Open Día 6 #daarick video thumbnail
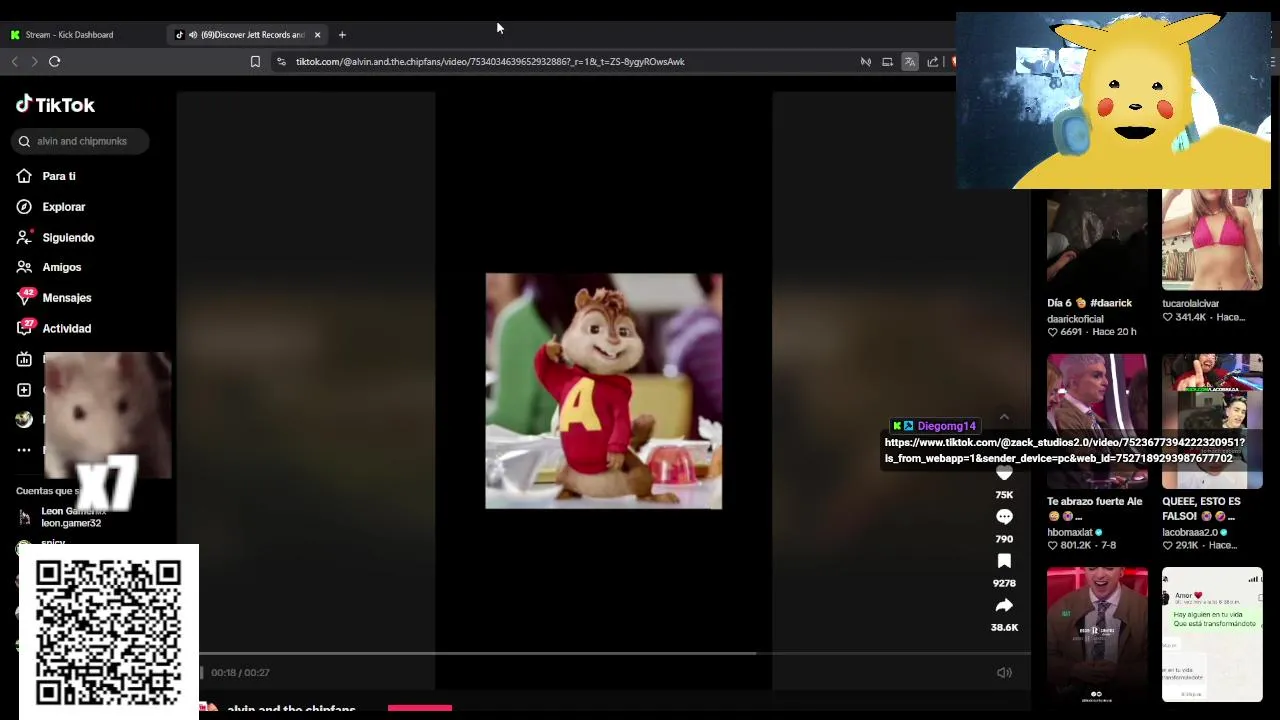This screenshot has width=1280, height=720. [x=1097, y=240]
